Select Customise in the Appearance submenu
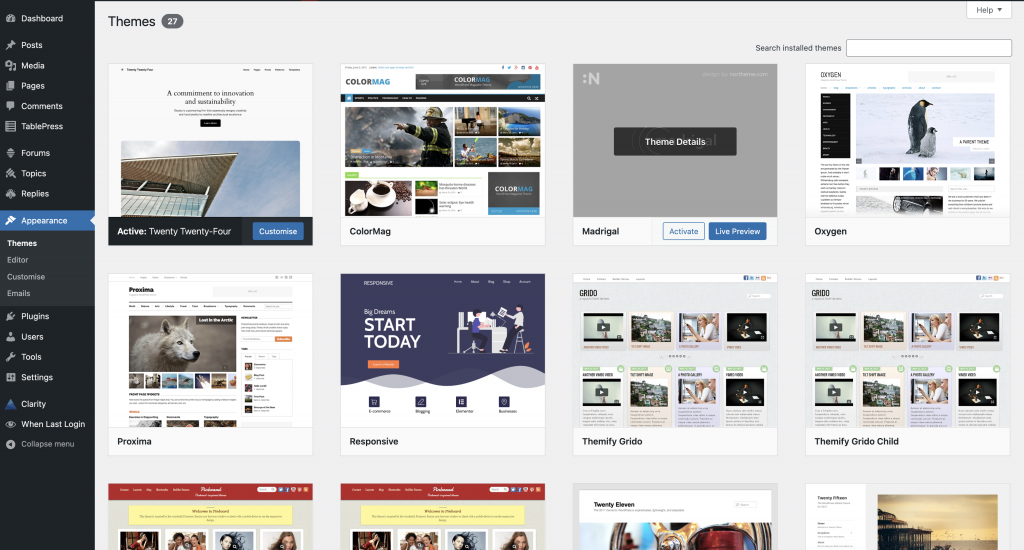 (x=26, y=277)
